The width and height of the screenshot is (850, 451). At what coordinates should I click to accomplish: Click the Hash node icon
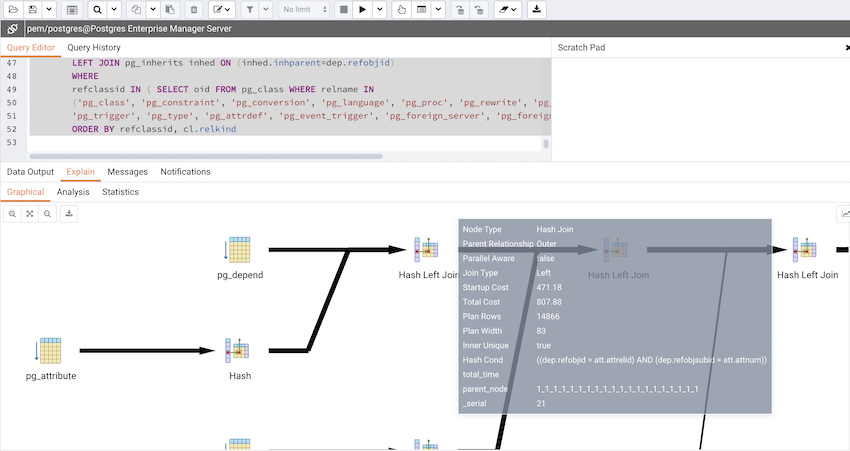pyautogui.click(x=237, y=351)
